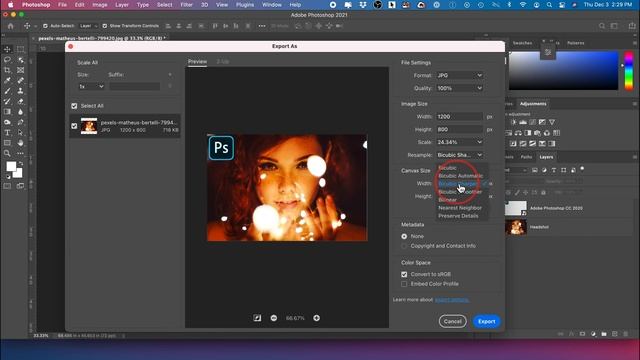Select the Pen tool
Image resolution: width=640 pixels, height=360 pixels.
(20, 122)
